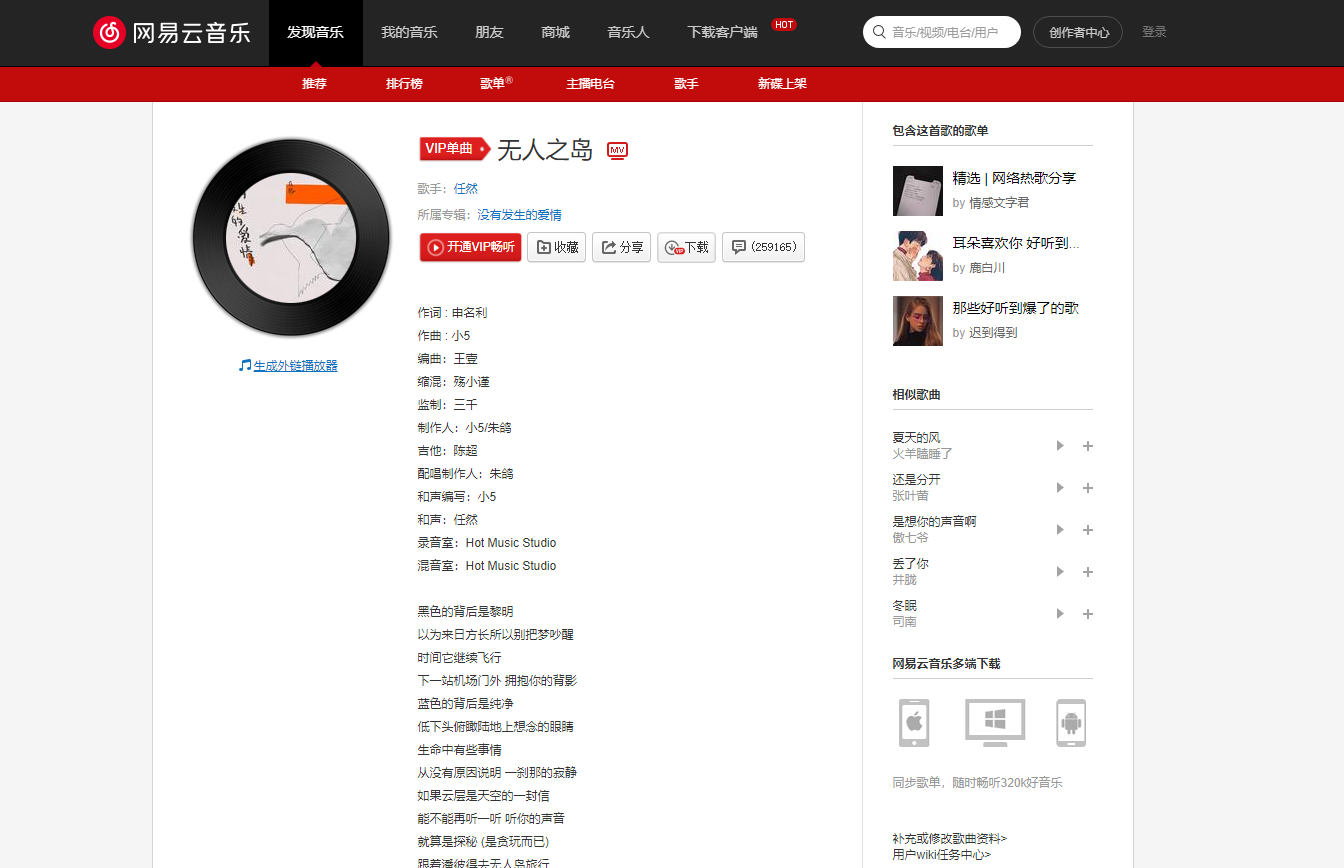Open playlist thumbnail for 精选 | 网络热歌分享

click(918, 191)
